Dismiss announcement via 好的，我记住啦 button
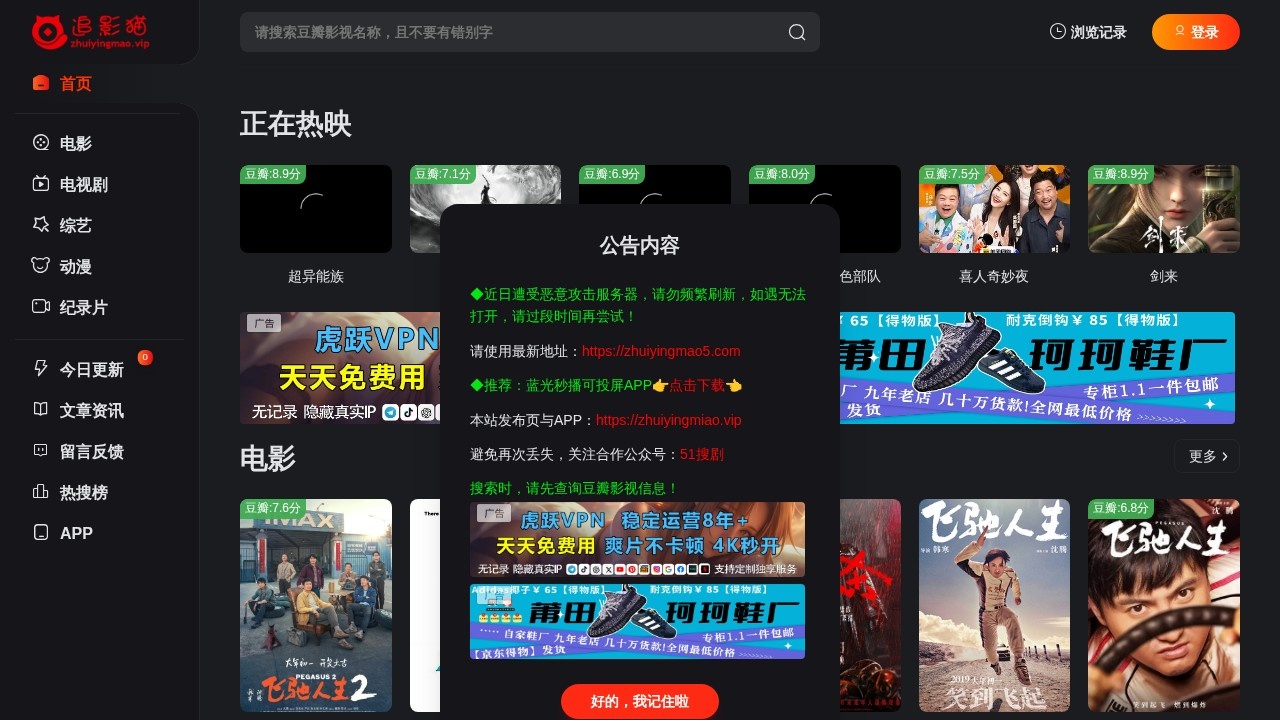The height and width of the screenshot is (720, 1280). coord(639,701)
